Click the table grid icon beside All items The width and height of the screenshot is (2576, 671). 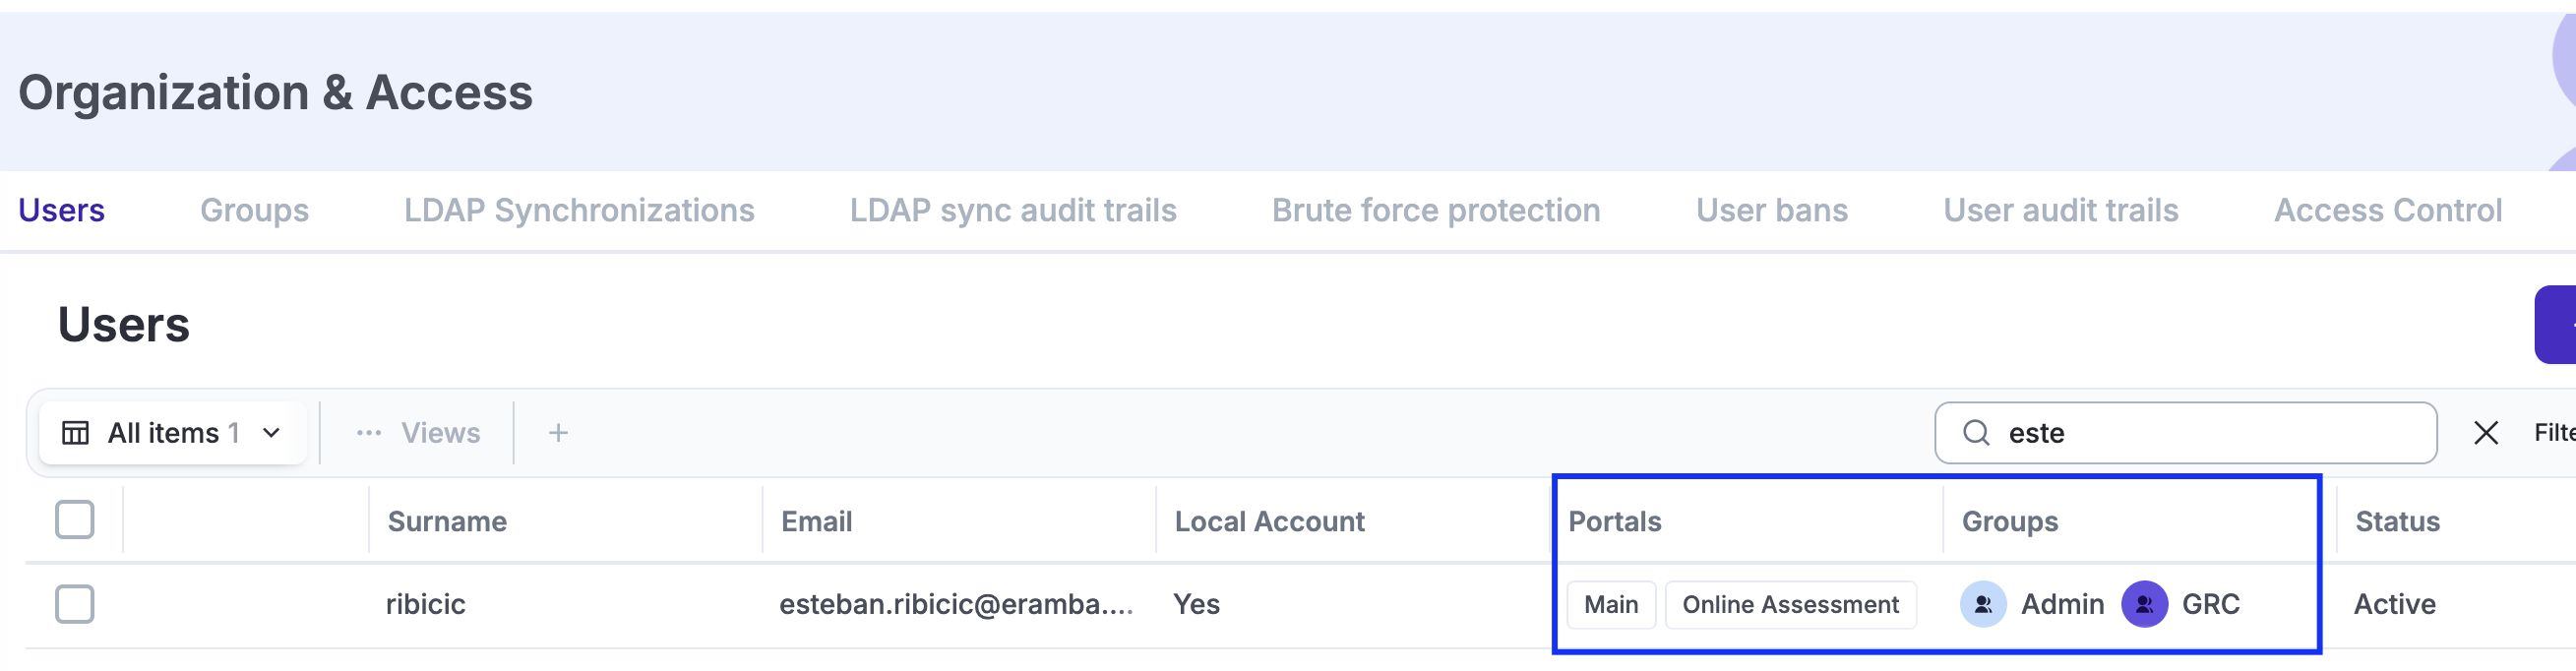tap(75, 433)
